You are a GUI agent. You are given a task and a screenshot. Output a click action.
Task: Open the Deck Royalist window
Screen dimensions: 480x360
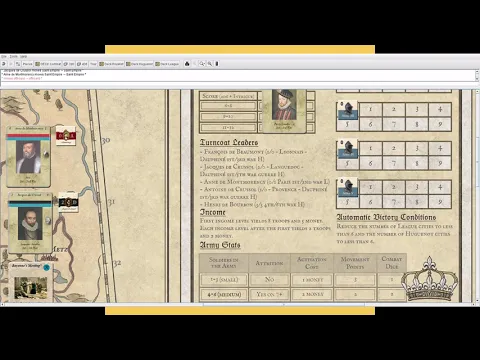pyautogui.click(x=111, y=64)
